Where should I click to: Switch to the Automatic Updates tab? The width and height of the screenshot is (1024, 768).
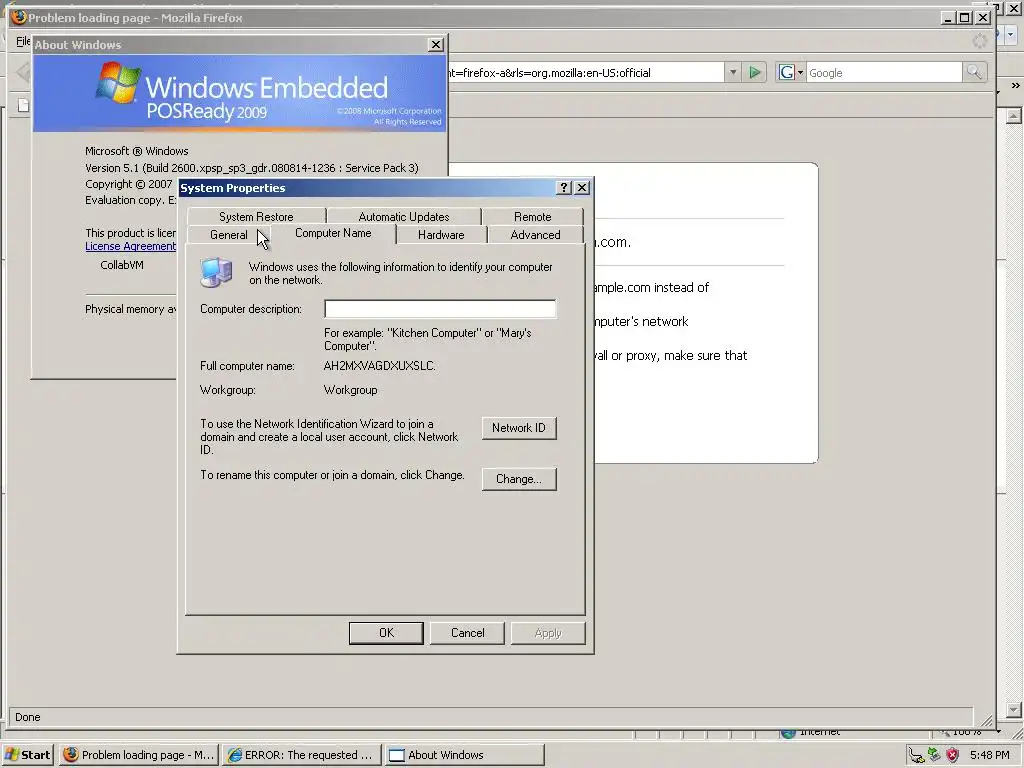(404, 216)
